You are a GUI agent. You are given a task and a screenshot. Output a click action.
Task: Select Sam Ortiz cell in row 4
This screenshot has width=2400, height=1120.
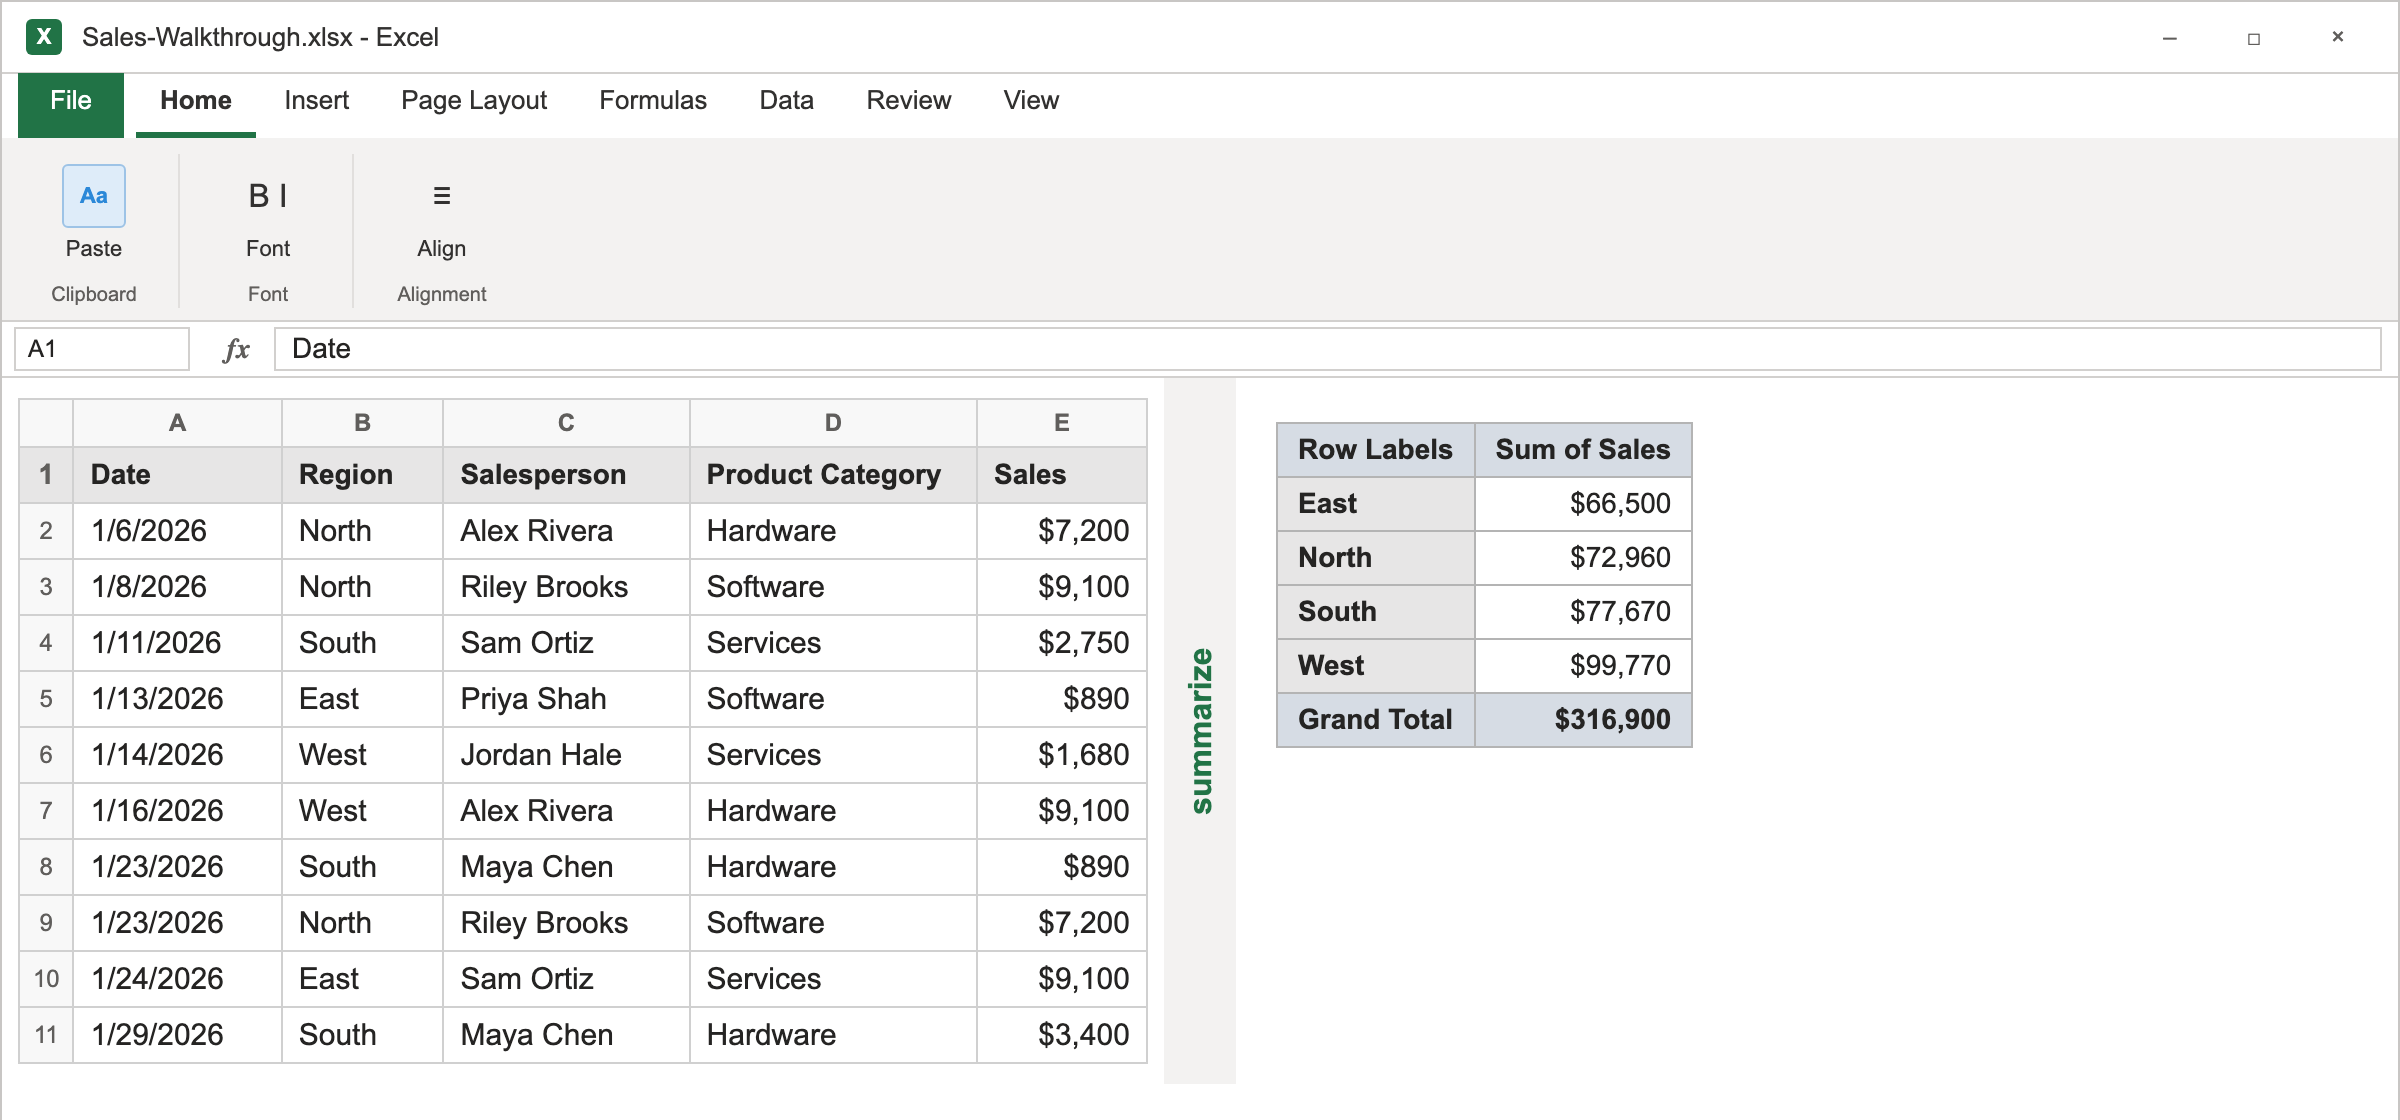tap(566, 643)
